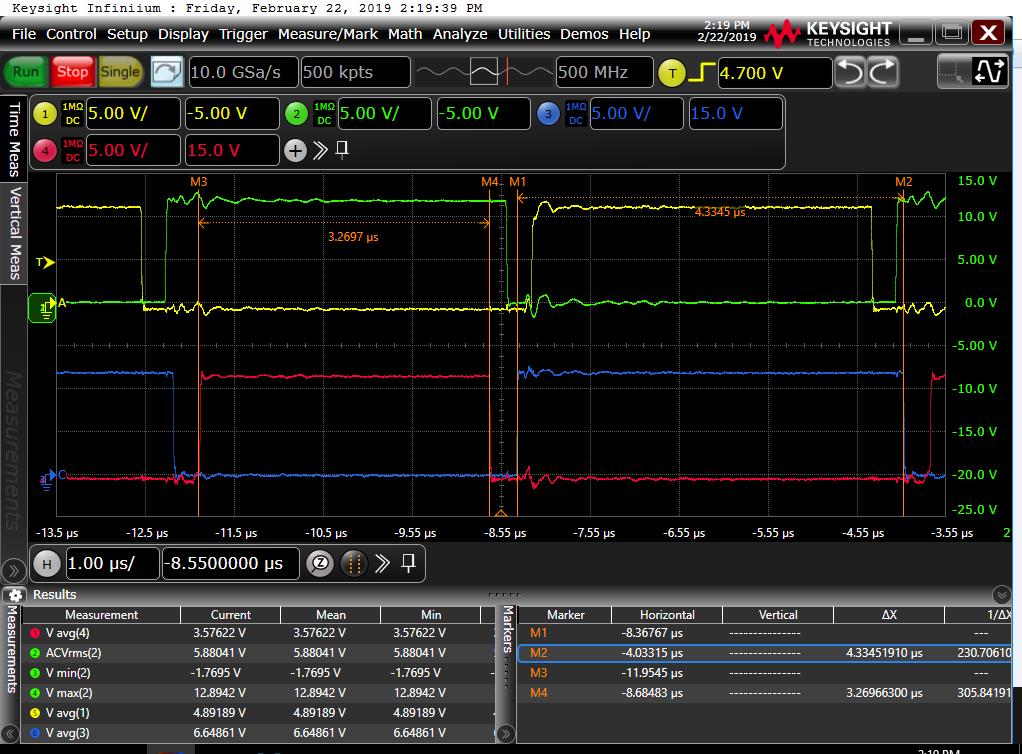
Task: Collapse the Results panel chevron at right
Action: click(x=1001, y=594)
